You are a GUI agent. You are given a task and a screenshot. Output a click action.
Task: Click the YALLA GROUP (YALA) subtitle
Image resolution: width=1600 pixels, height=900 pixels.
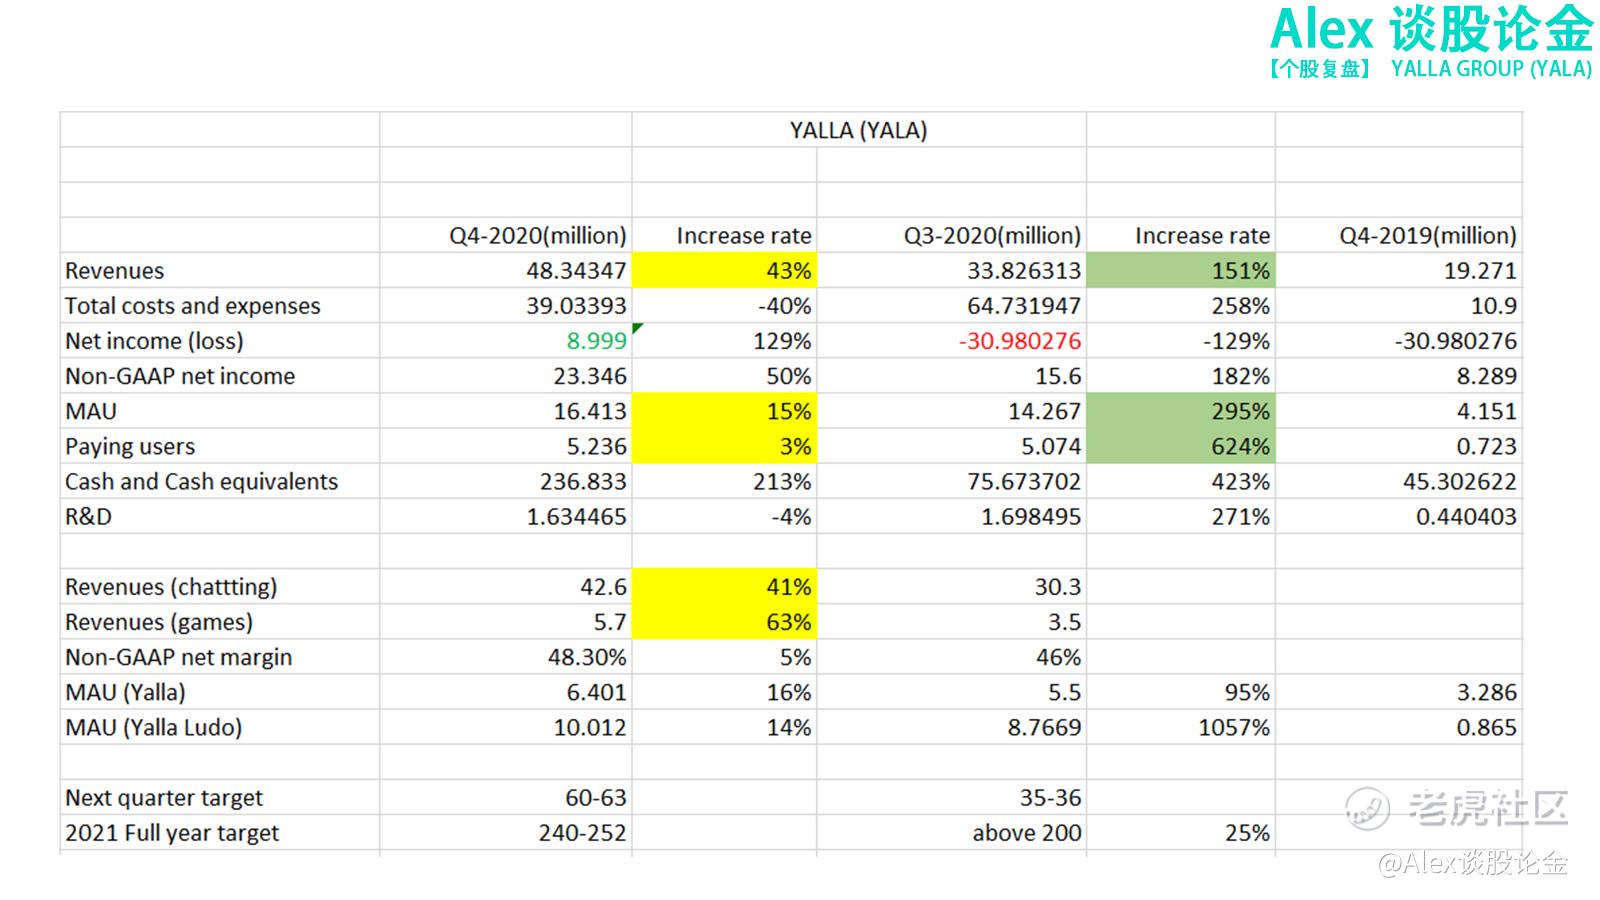click(1491, 68)
